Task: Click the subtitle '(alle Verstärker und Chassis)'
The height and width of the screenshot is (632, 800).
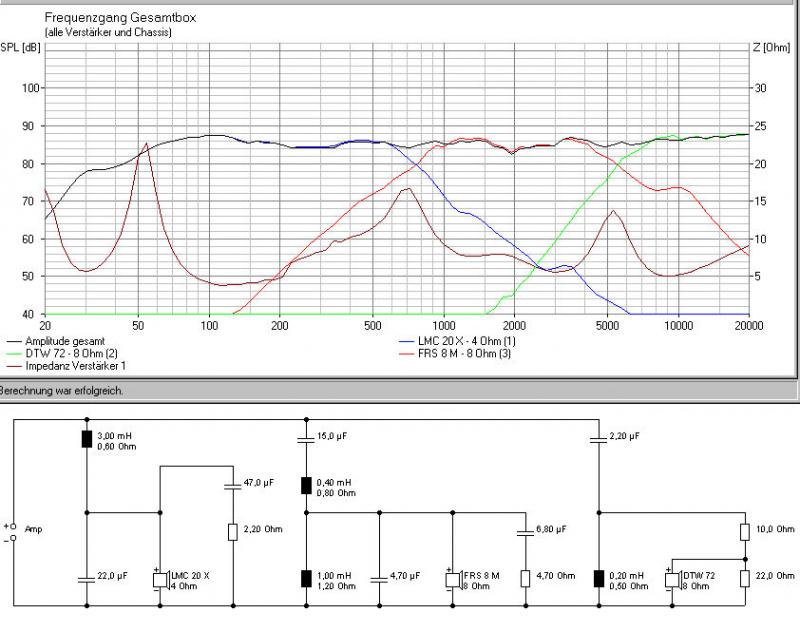Action: click(108, 32)
